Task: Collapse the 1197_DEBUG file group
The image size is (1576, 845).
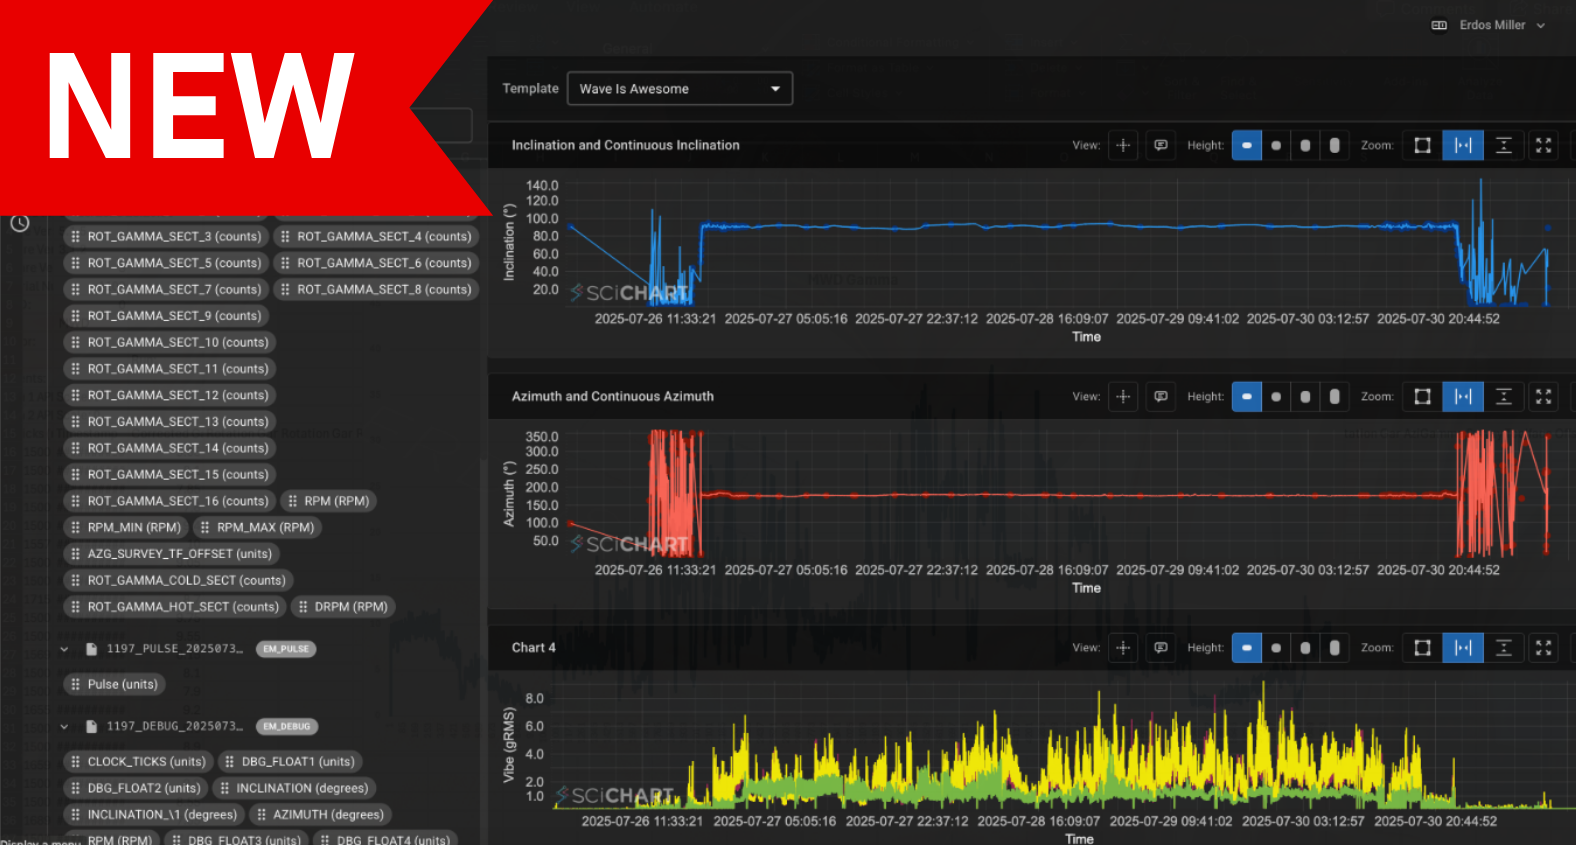Action: (x=64, y=726)
